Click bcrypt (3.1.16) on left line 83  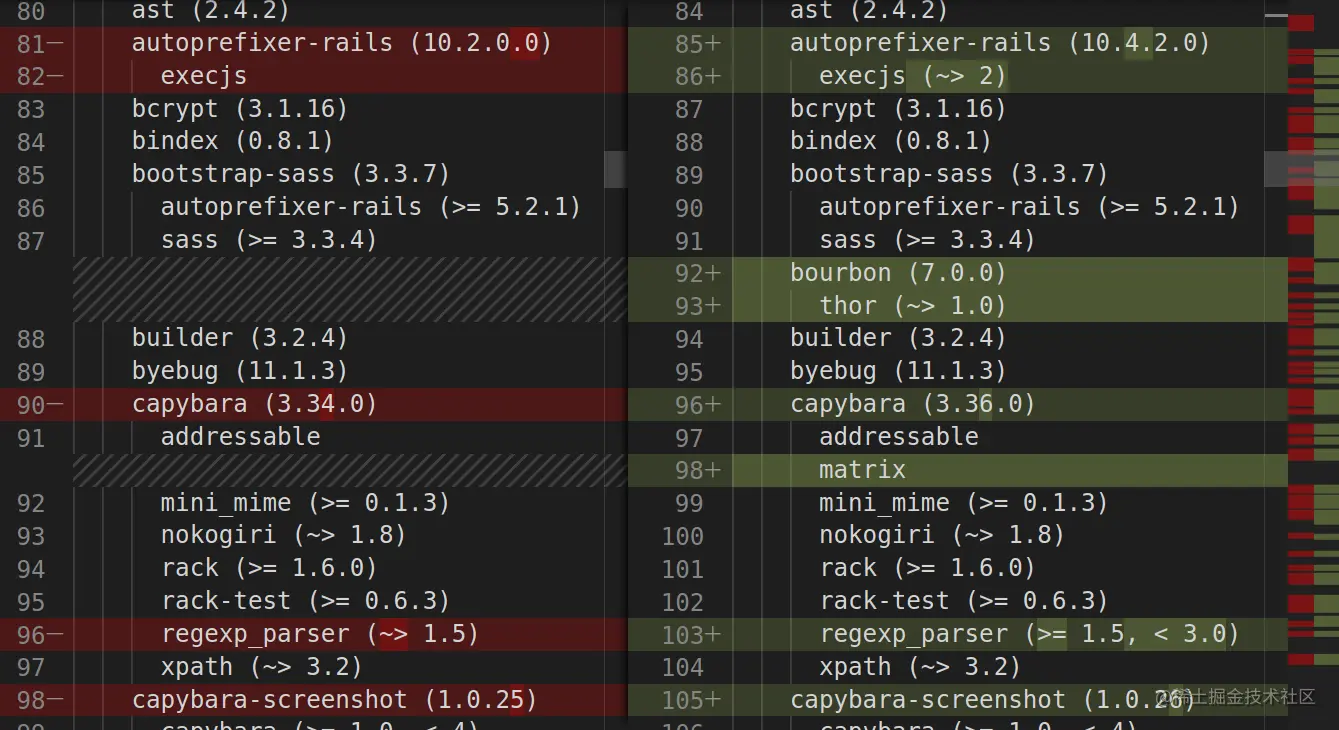[240, 109]
